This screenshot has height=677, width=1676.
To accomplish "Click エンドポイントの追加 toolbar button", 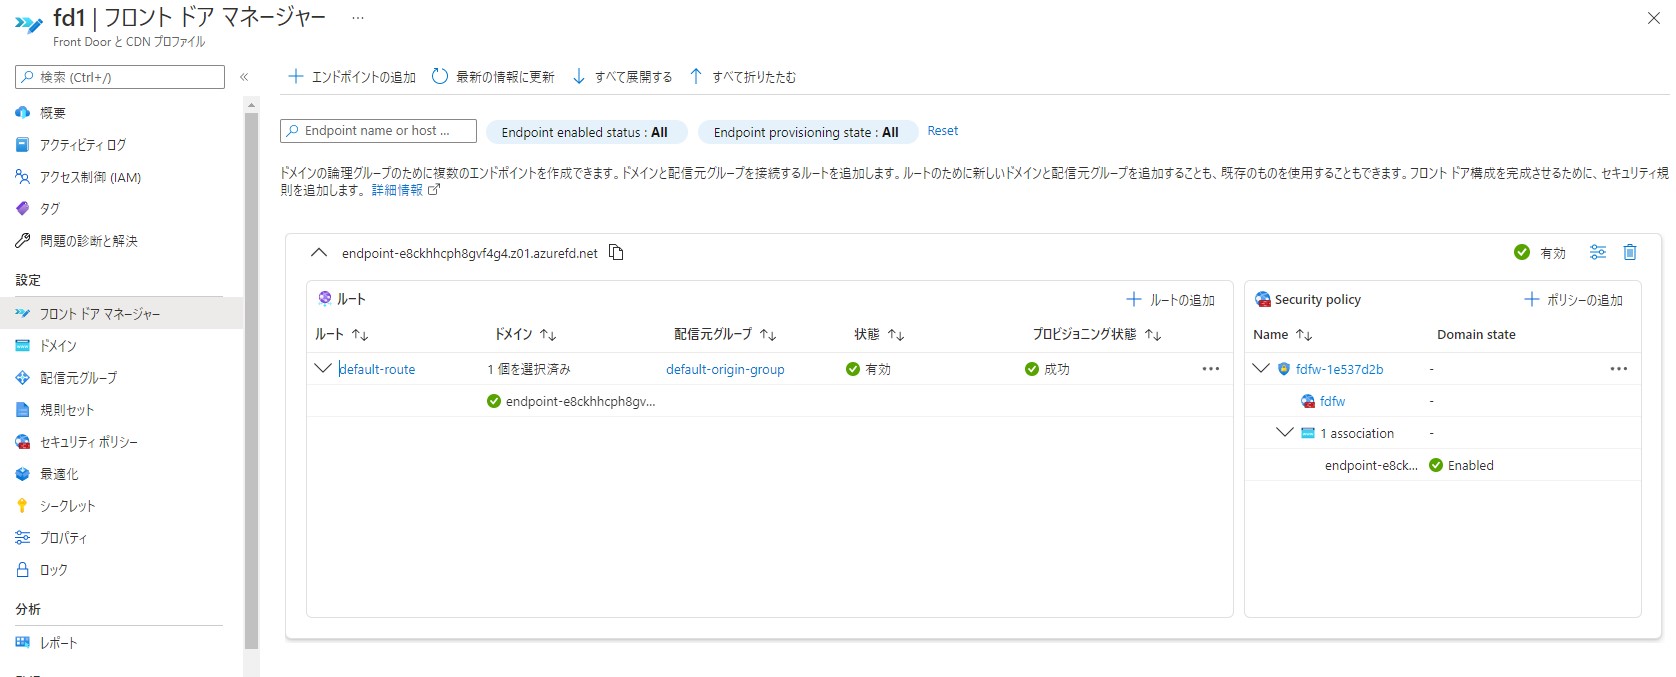I will click(352, 77).
